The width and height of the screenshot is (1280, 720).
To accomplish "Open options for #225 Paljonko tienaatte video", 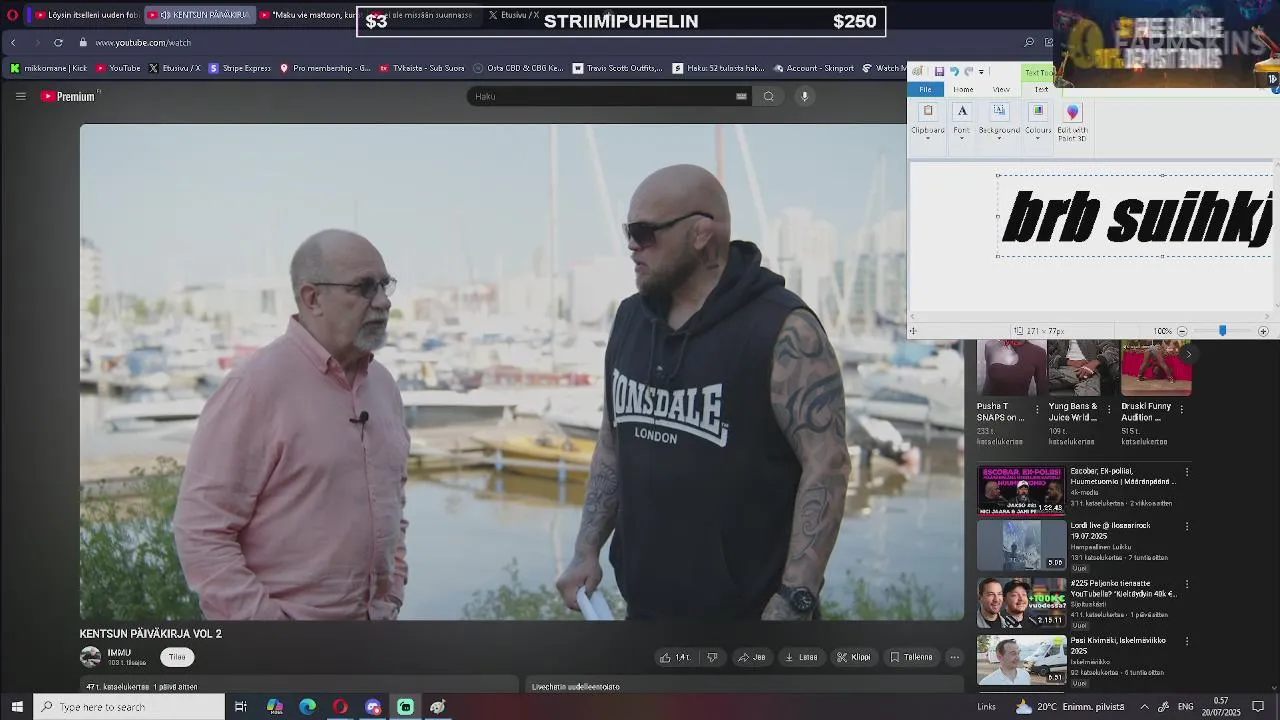I will 1187,584.
